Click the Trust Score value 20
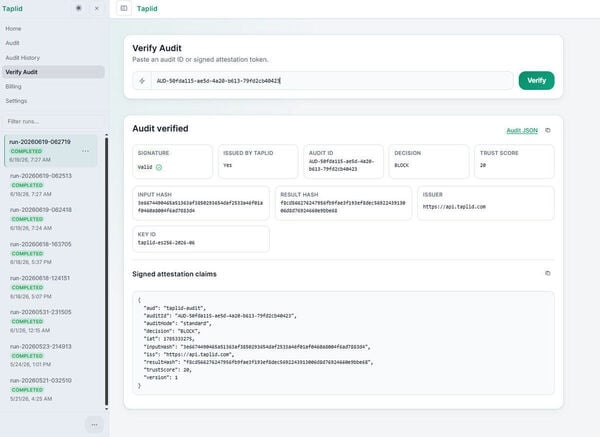The height and width of the screenshot is (437, 600). [483, 165]
